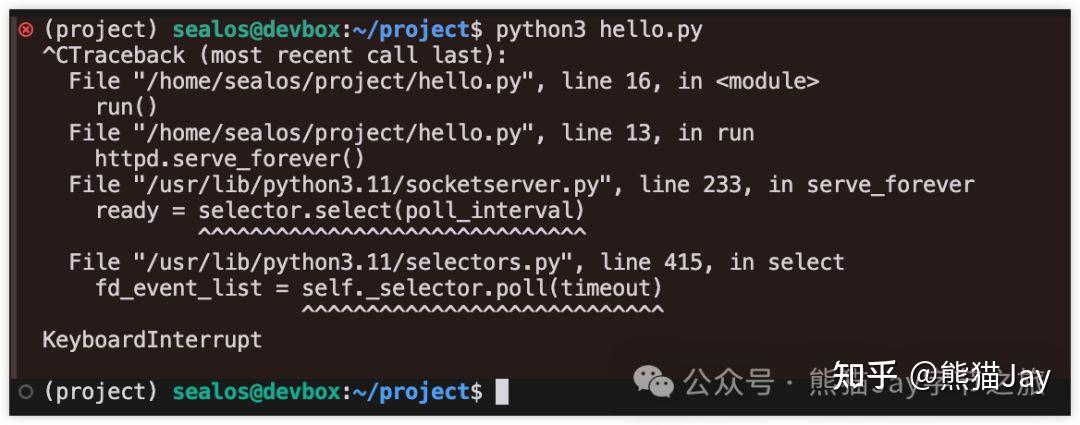Click sealos@devbox in the top prompt

point(256,30)
